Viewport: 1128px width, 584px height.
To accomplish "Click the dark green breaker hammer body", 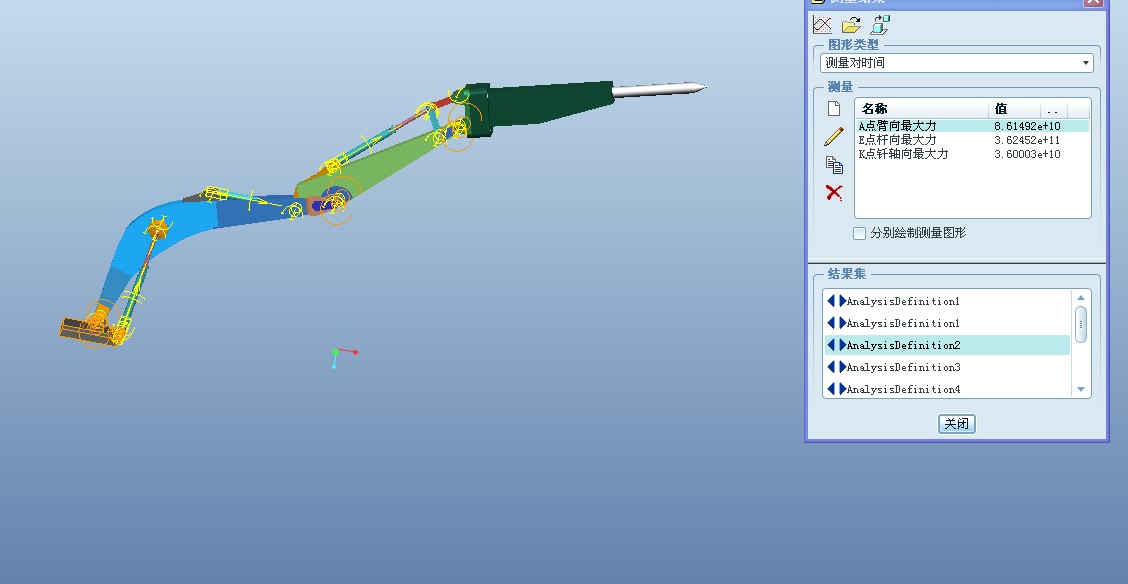I will 547,105.
